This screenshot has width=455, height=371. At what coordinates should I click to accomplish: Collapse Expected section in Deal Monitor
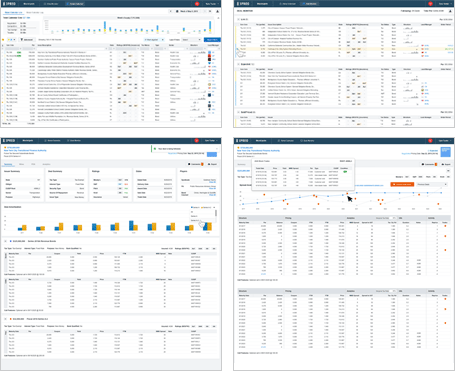click(238, 64)
